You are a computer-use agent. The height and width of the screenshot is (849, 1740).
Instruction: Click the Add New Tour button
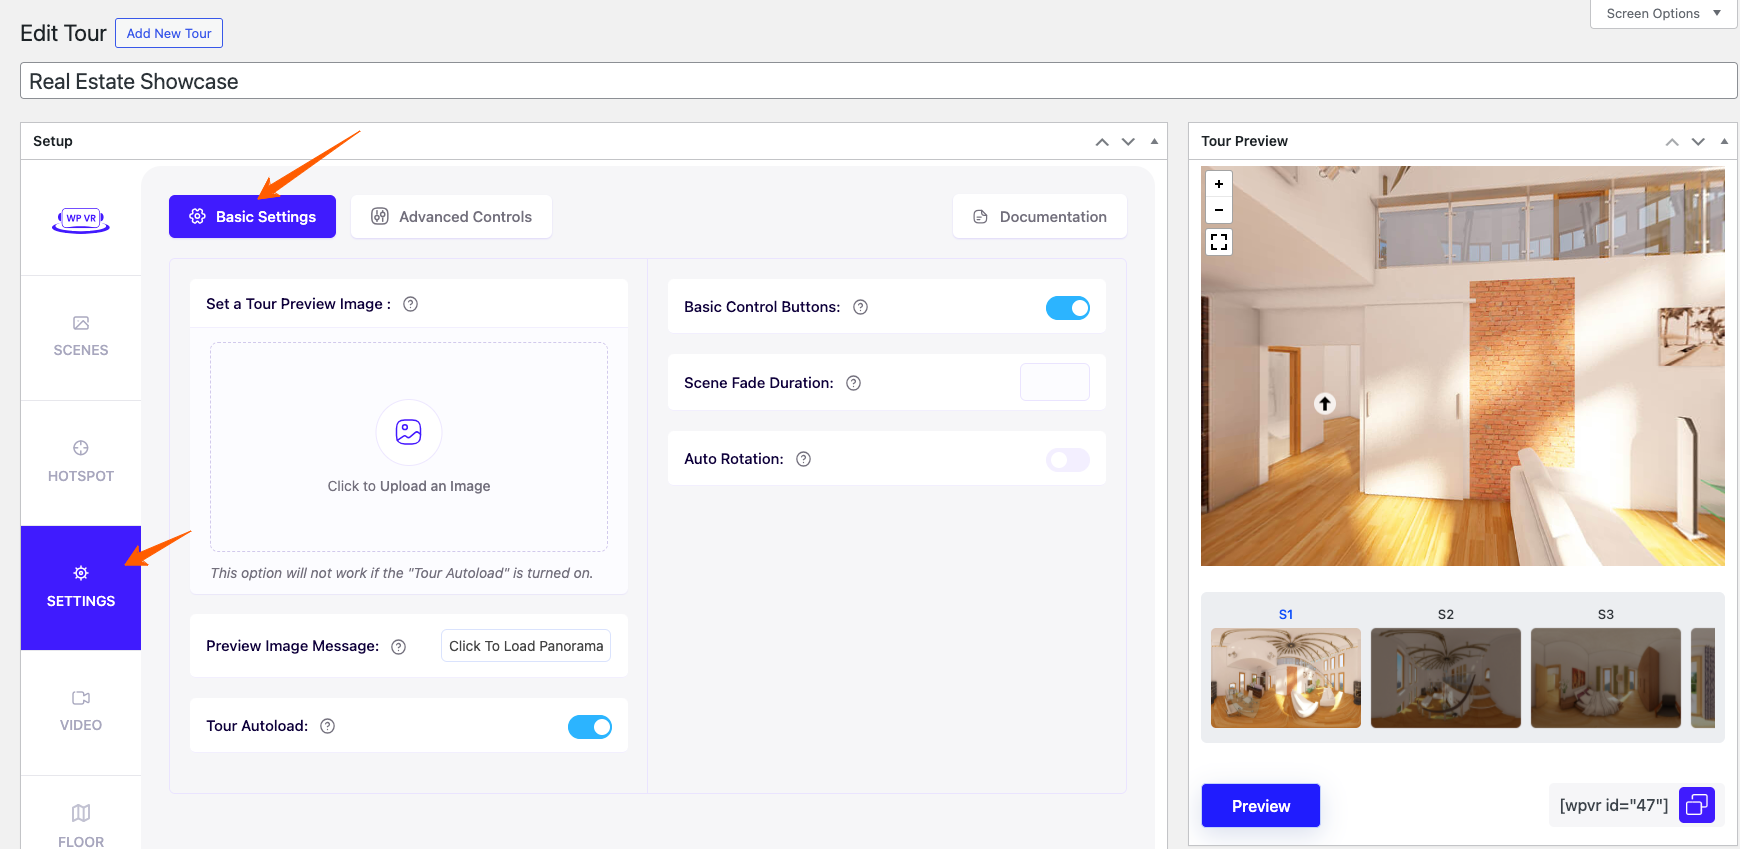pos(169,33)
